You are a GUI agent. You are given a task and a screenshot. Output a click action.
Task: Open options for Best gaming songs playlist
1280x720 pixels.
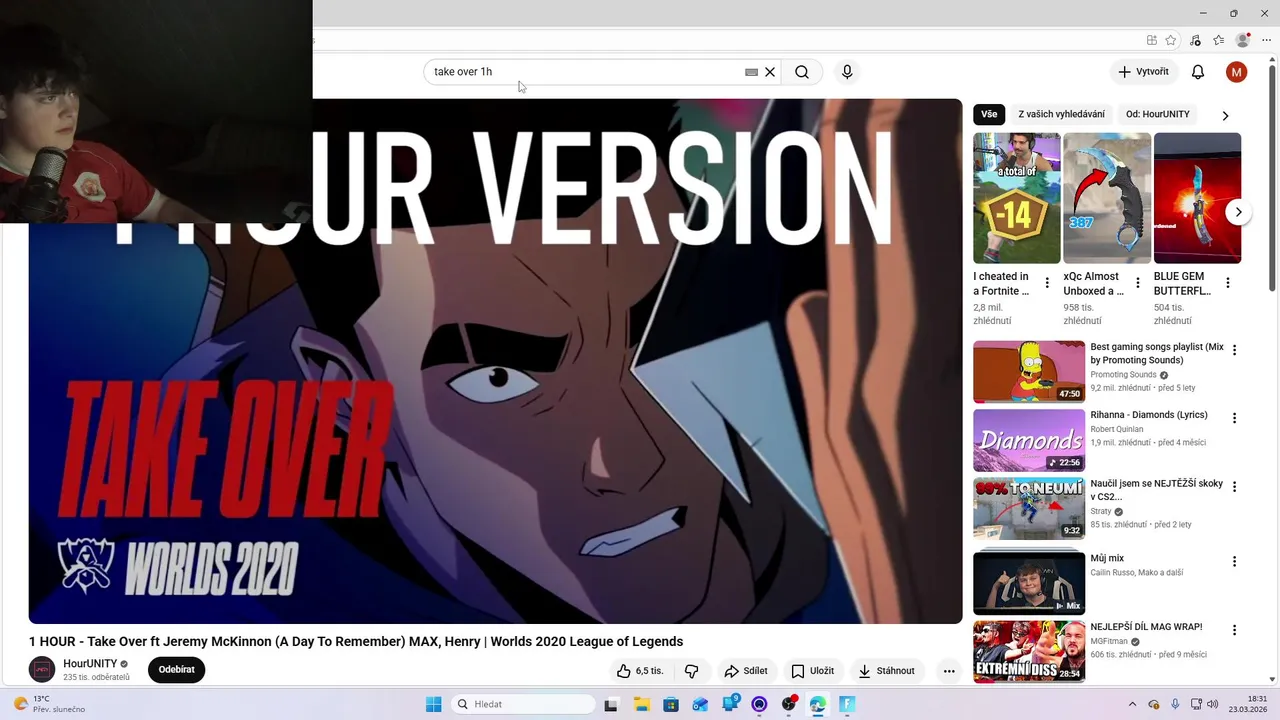[1234, 350]
